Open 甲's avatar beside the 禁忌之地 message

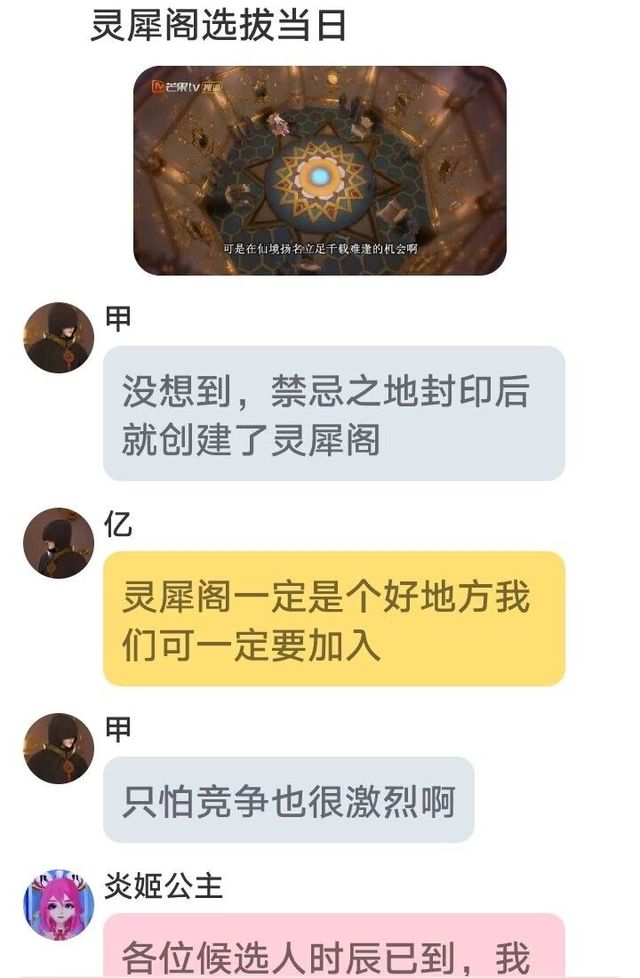click(59, 337)
